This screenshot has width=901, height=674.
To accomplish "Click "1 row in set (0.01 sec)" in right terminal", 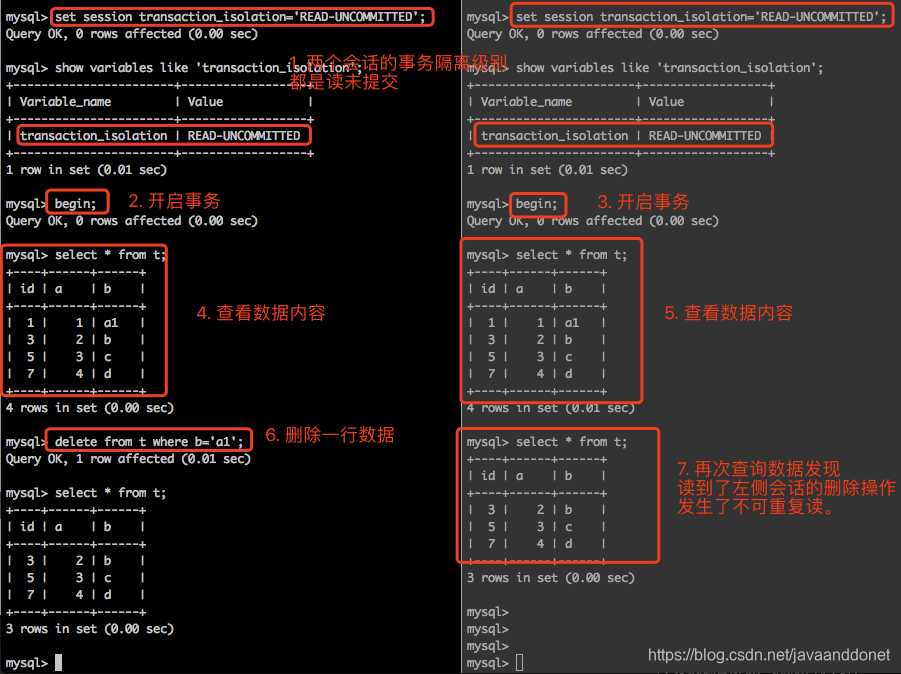I will (547, 170).
